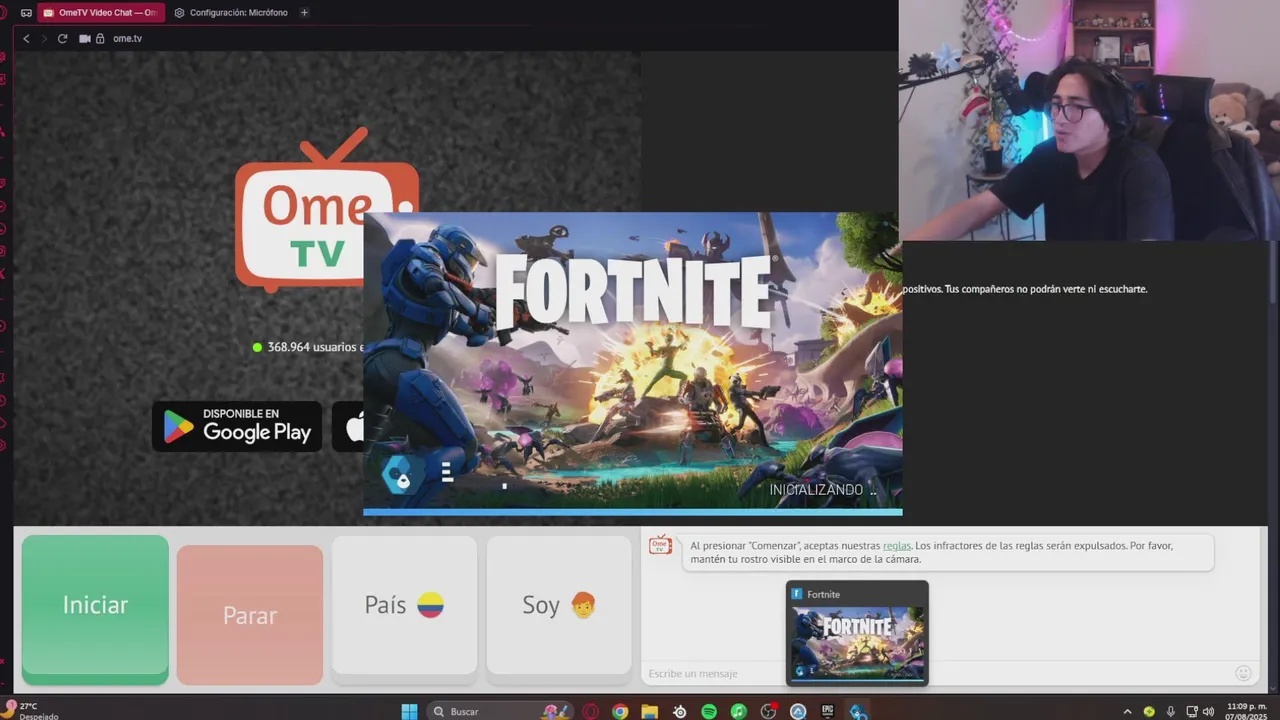Open the Windows Start menu
The height and width of the screenshot is (720, 1280).
[x=409, y=711]
